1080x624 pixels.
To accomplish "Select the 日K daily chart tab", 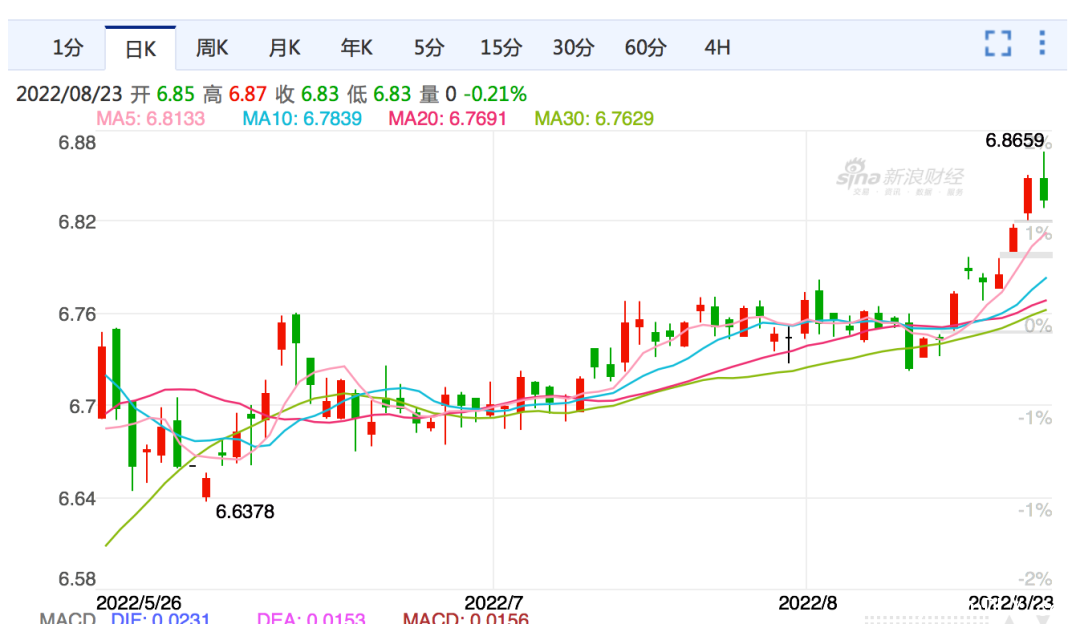I will coord(141,49).
